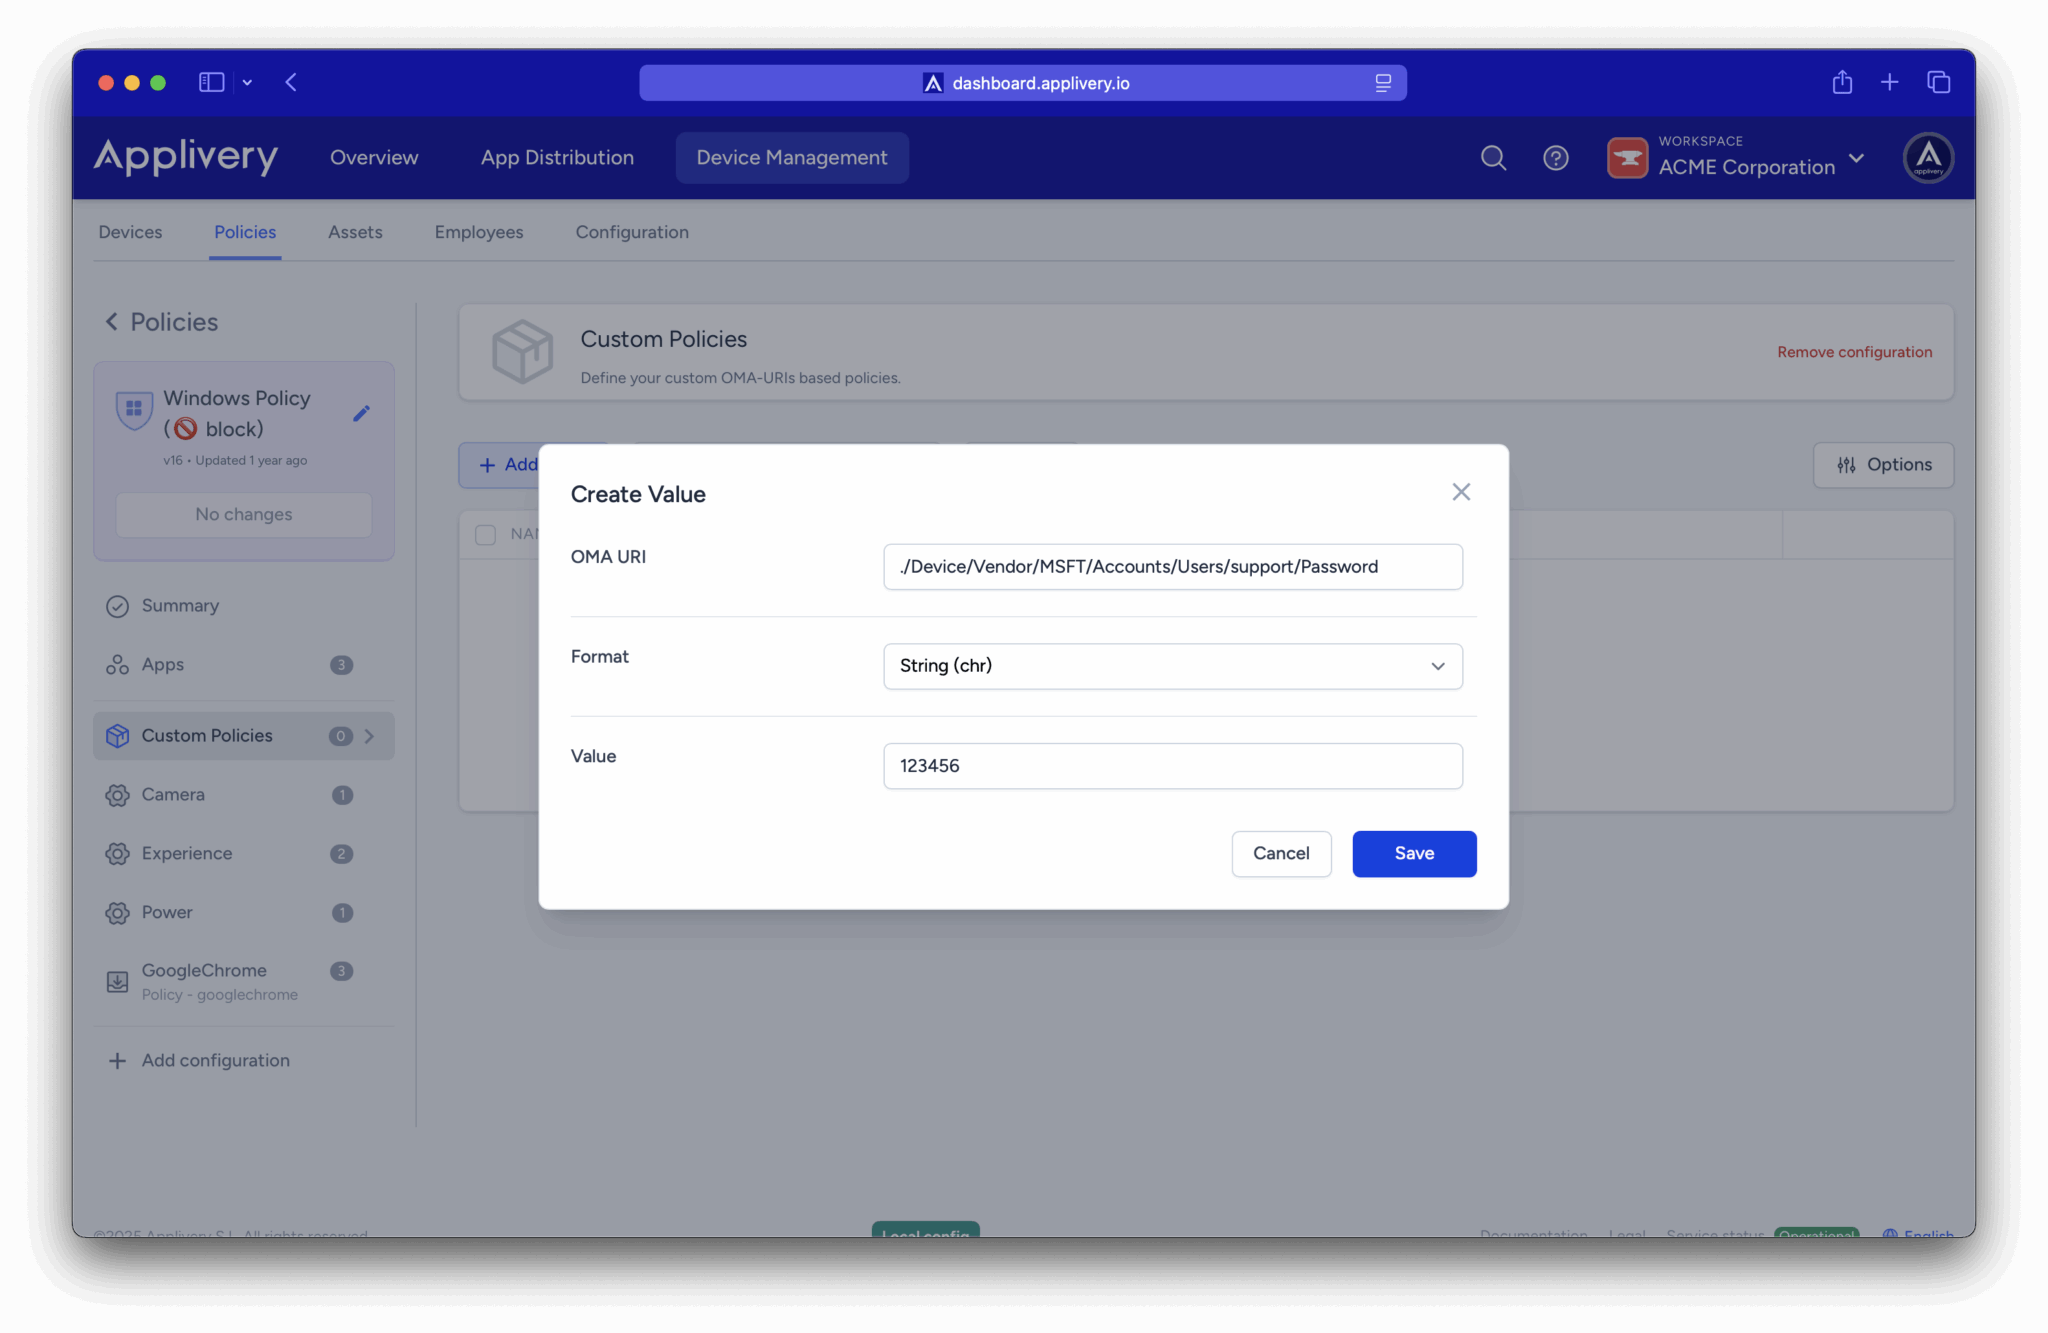Toggle the select-all checkbox in table header

pos(485,535)
